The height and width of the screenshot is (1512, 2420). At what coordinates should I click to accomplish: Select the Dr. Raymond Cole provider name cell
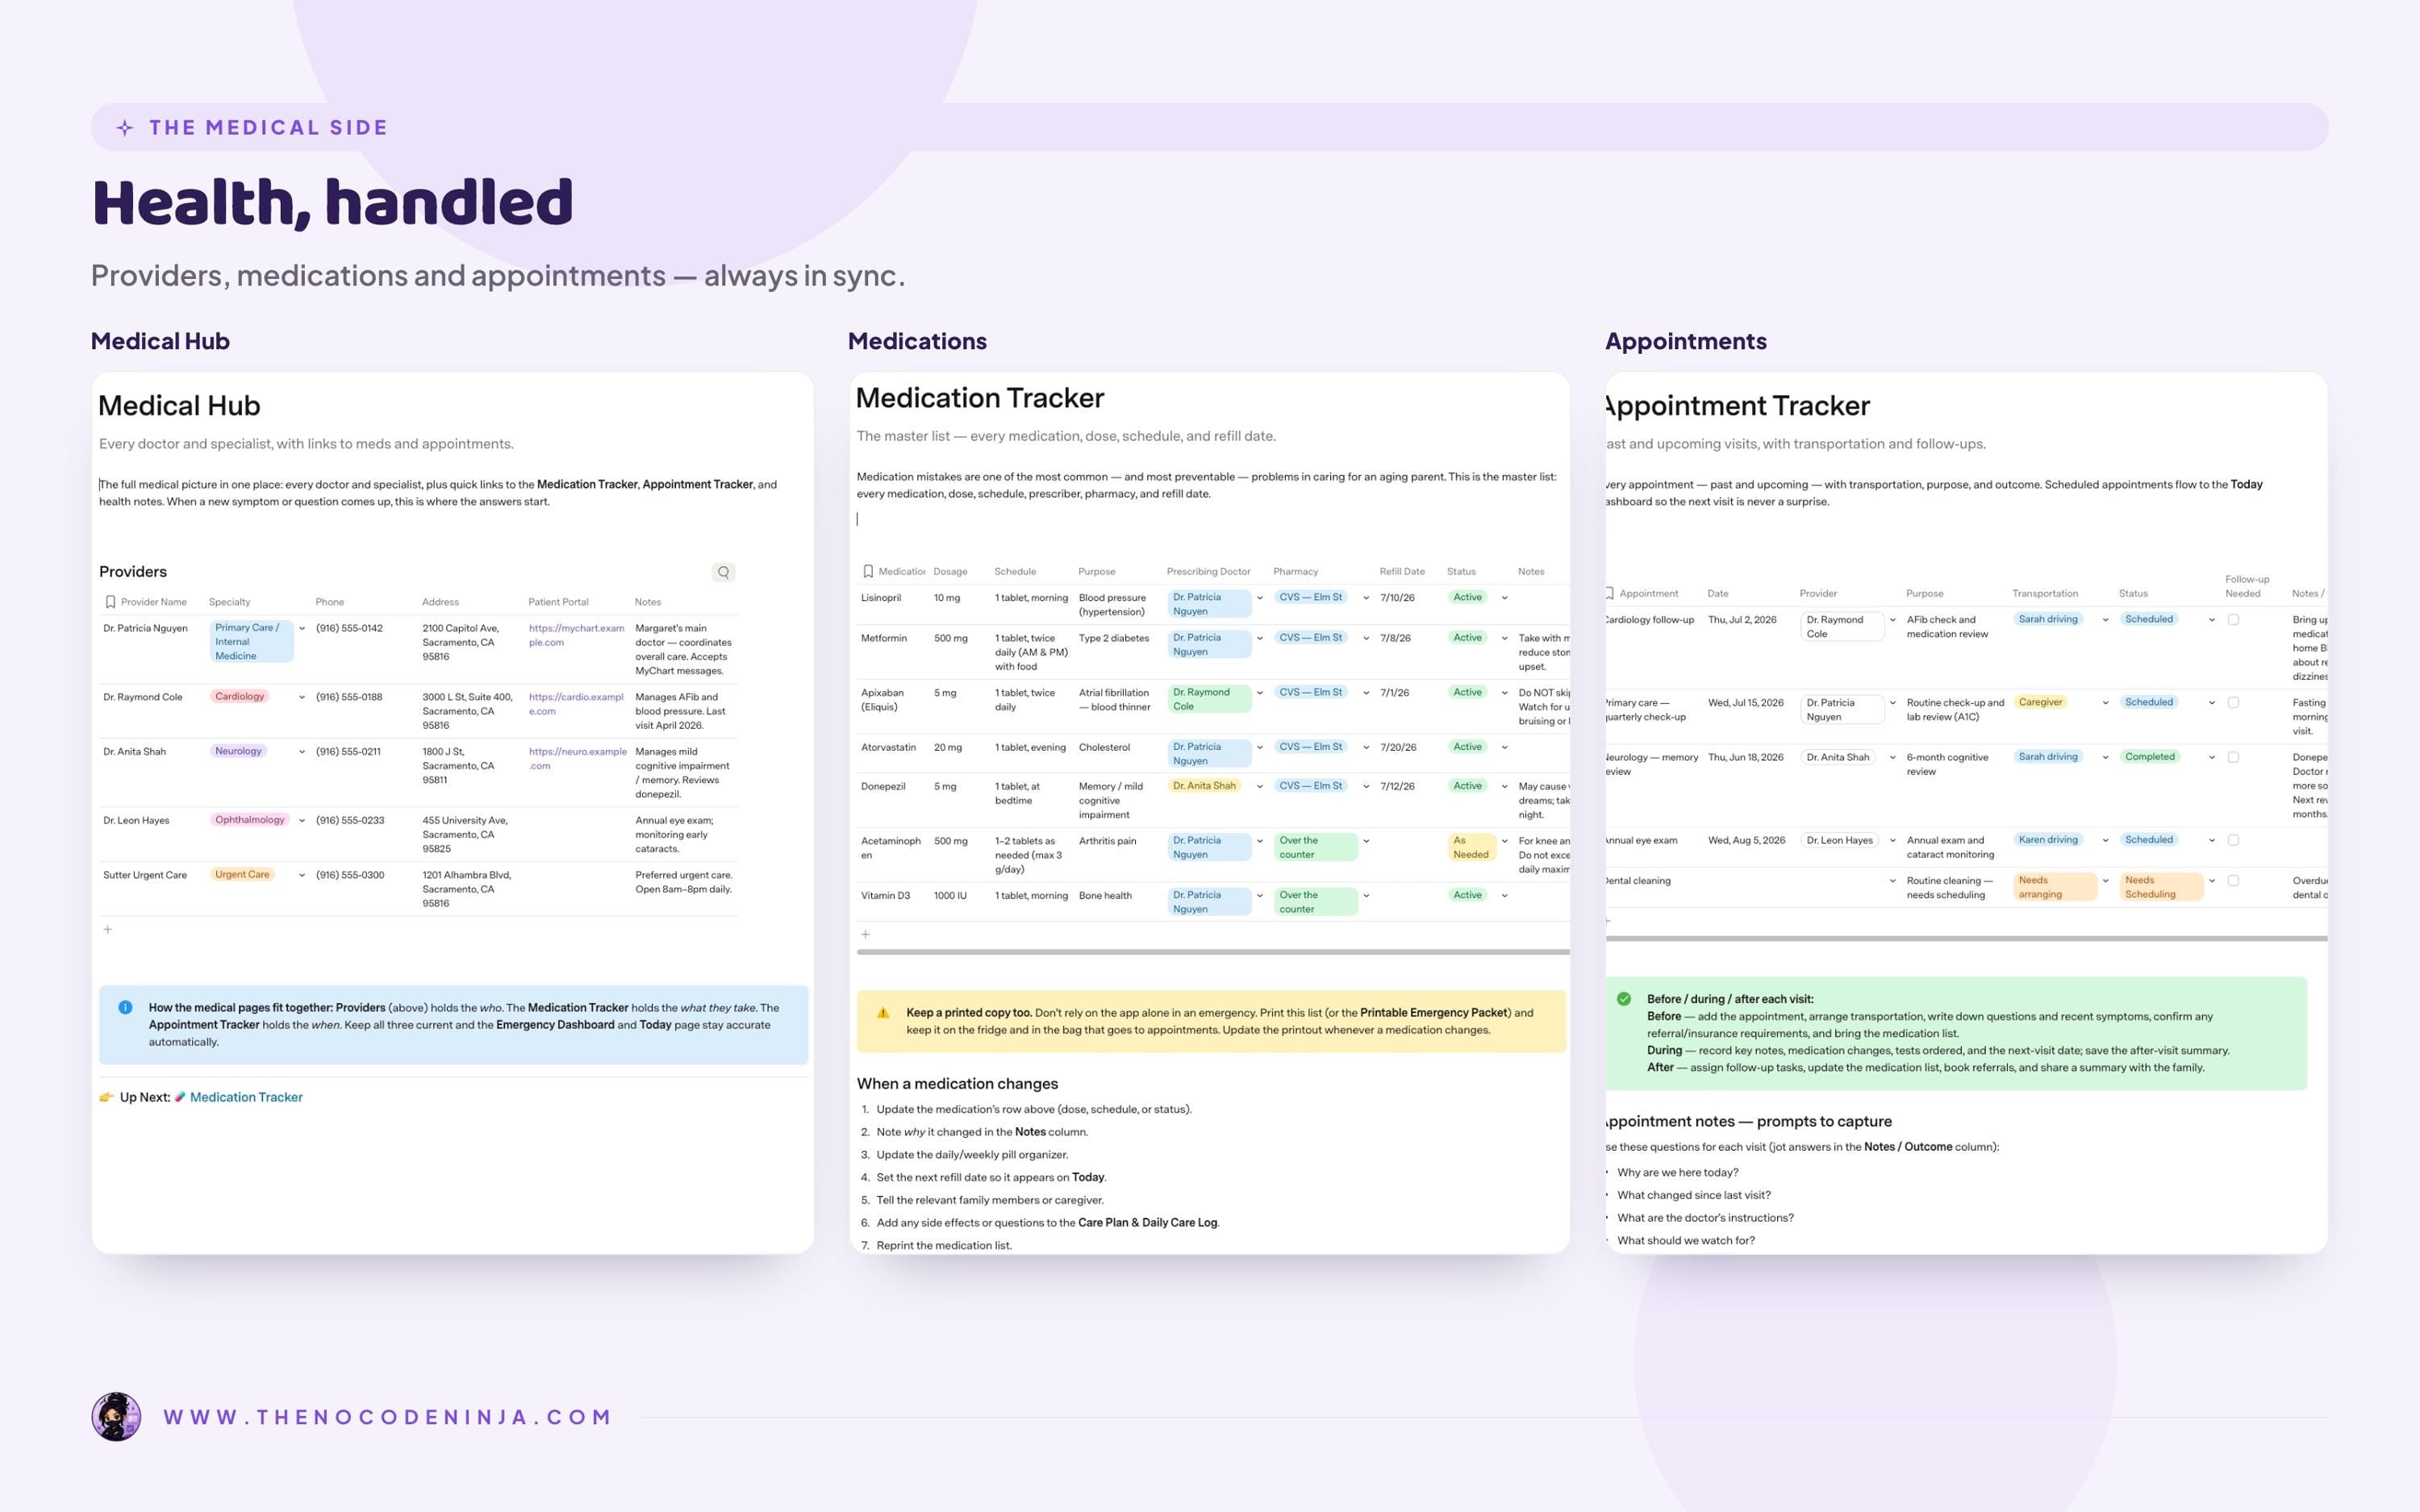(x=143, y=697)
